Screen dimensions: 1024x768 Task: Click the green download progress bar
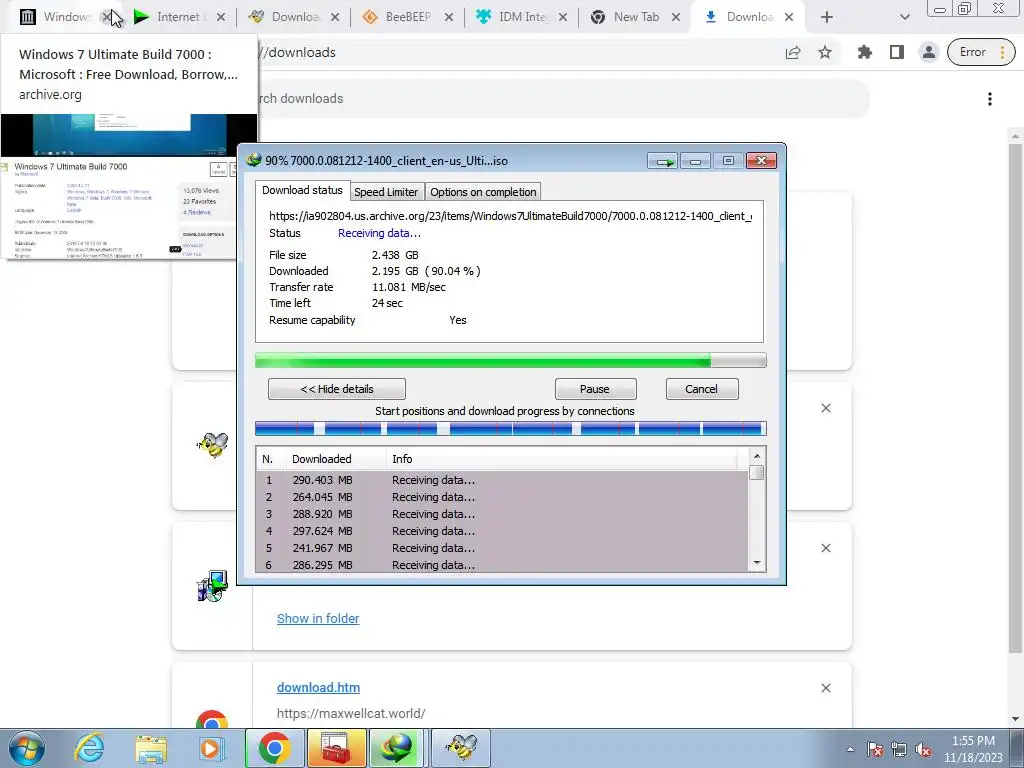511,360
